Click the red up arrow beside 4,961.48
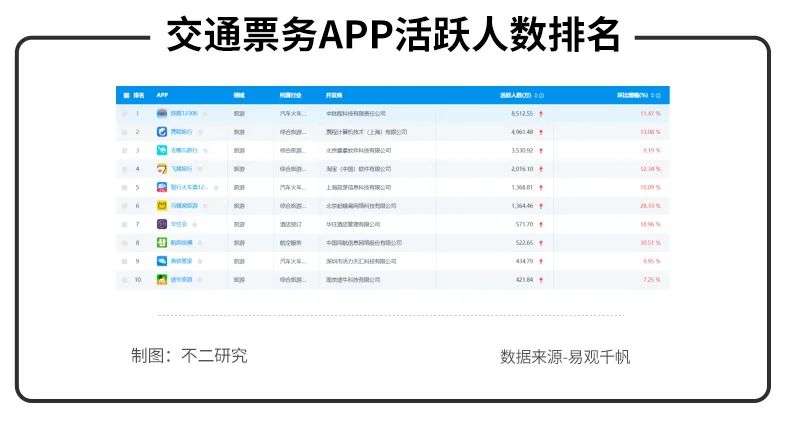Viewport: 786px width, 422px height. pyautogui.click(x=541, y=132)
